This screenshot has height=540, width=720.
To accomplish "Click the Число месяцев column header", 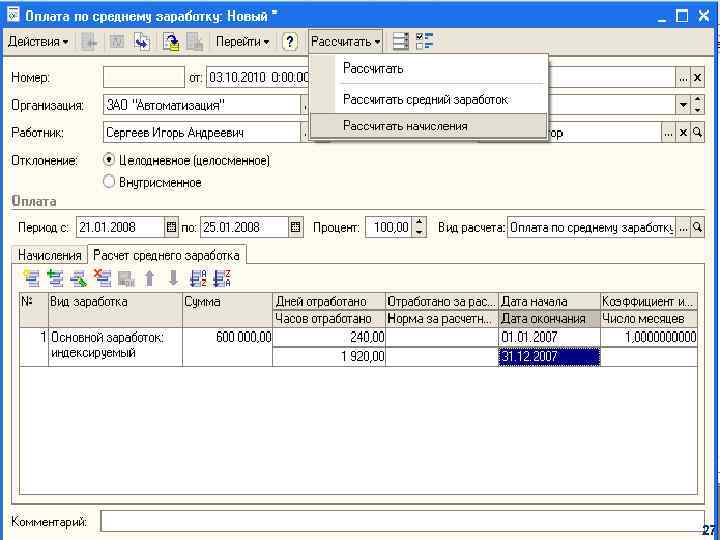I will [x=649, y=319].
